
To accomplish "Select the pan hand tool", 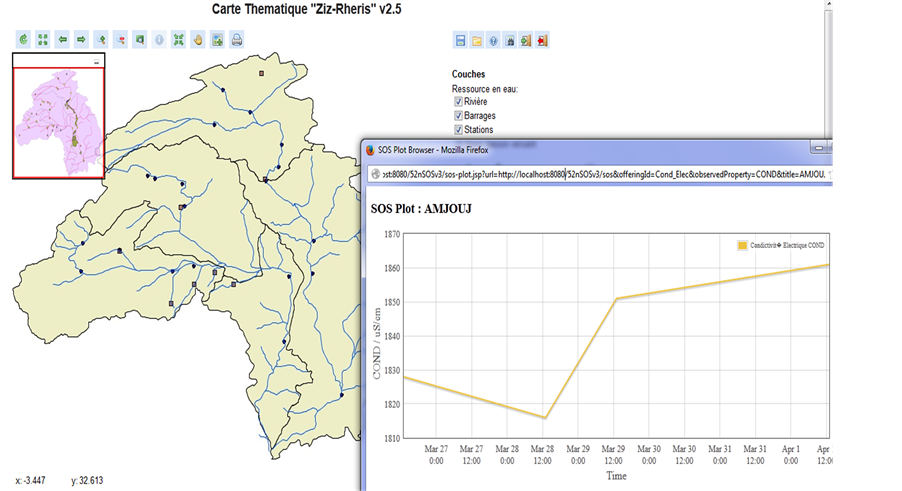I will tap(198, 41).
